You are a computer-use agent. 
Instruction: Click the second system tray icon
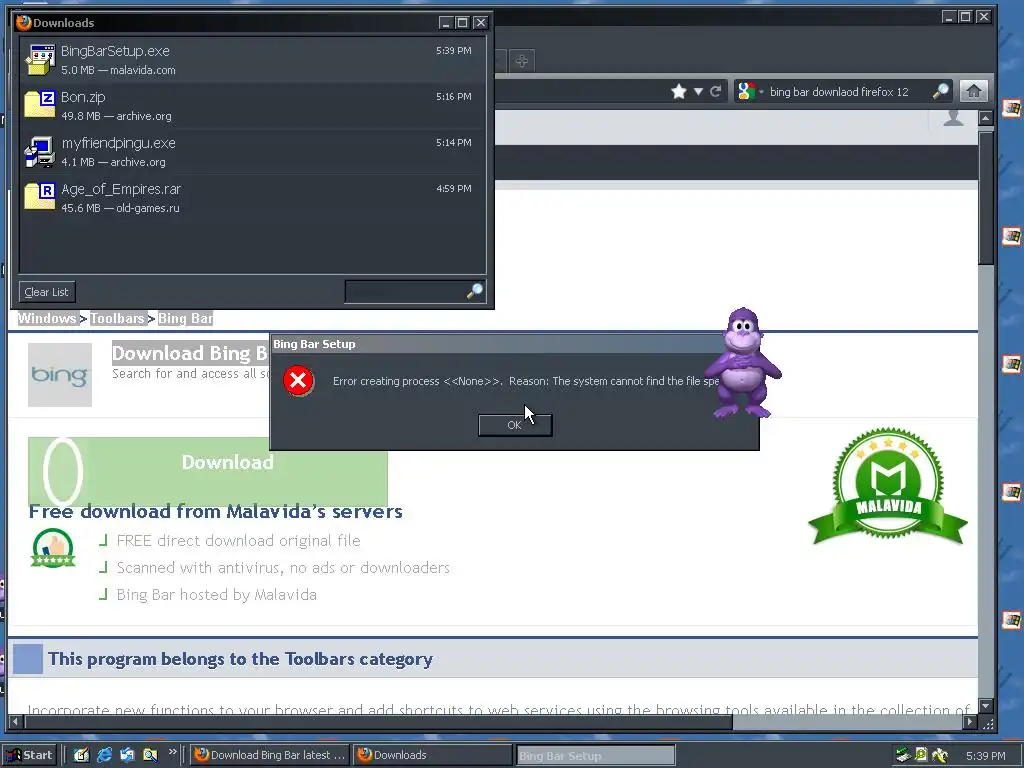coord(921,756)
